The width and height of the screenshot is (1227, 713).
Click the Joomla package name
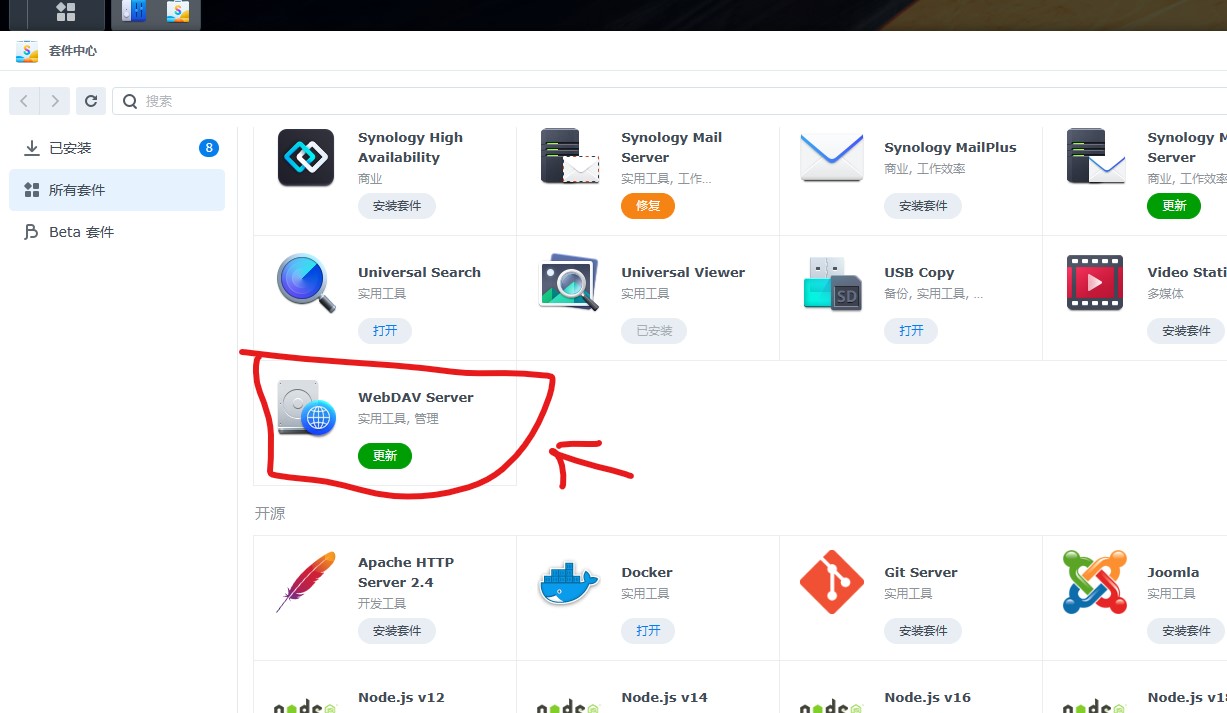point(1173,573)
